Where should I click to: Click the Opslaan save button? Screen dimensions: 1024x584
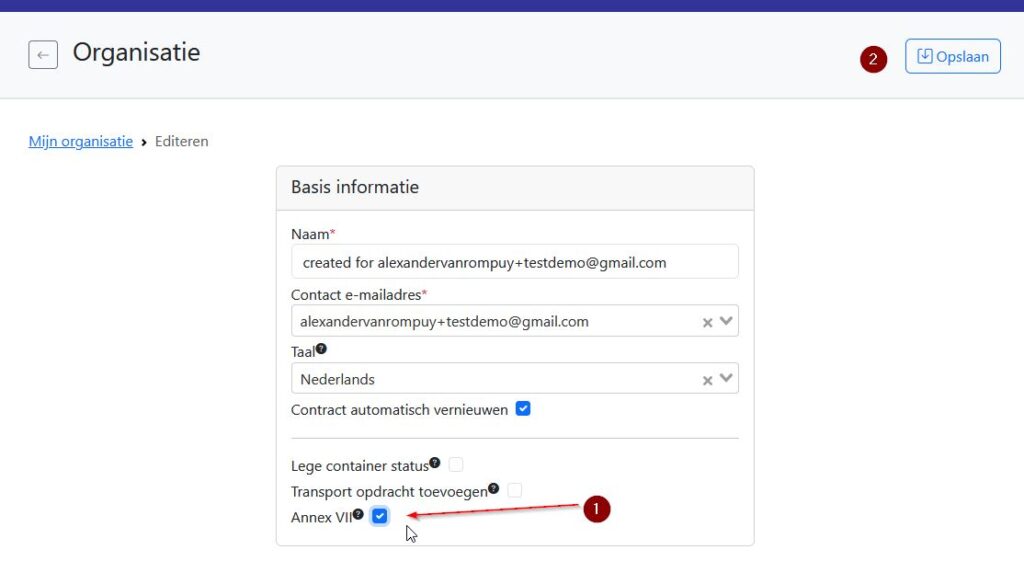coord(952,57)
